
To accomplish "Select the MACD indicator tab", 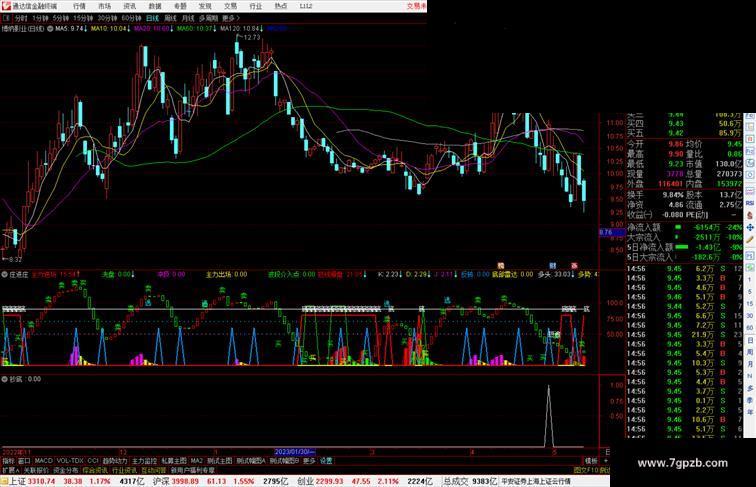I will click(x=43, y=461).
